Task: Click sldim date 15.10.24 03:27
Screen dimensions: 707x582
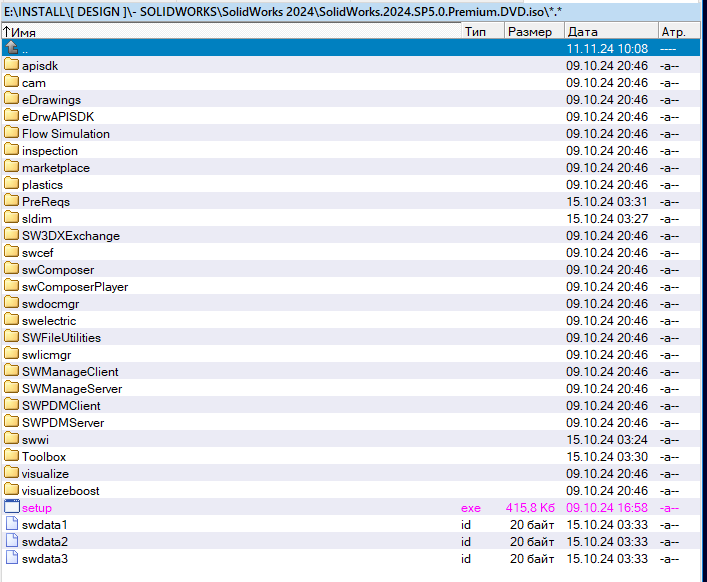Action: [x=607, y=219]
